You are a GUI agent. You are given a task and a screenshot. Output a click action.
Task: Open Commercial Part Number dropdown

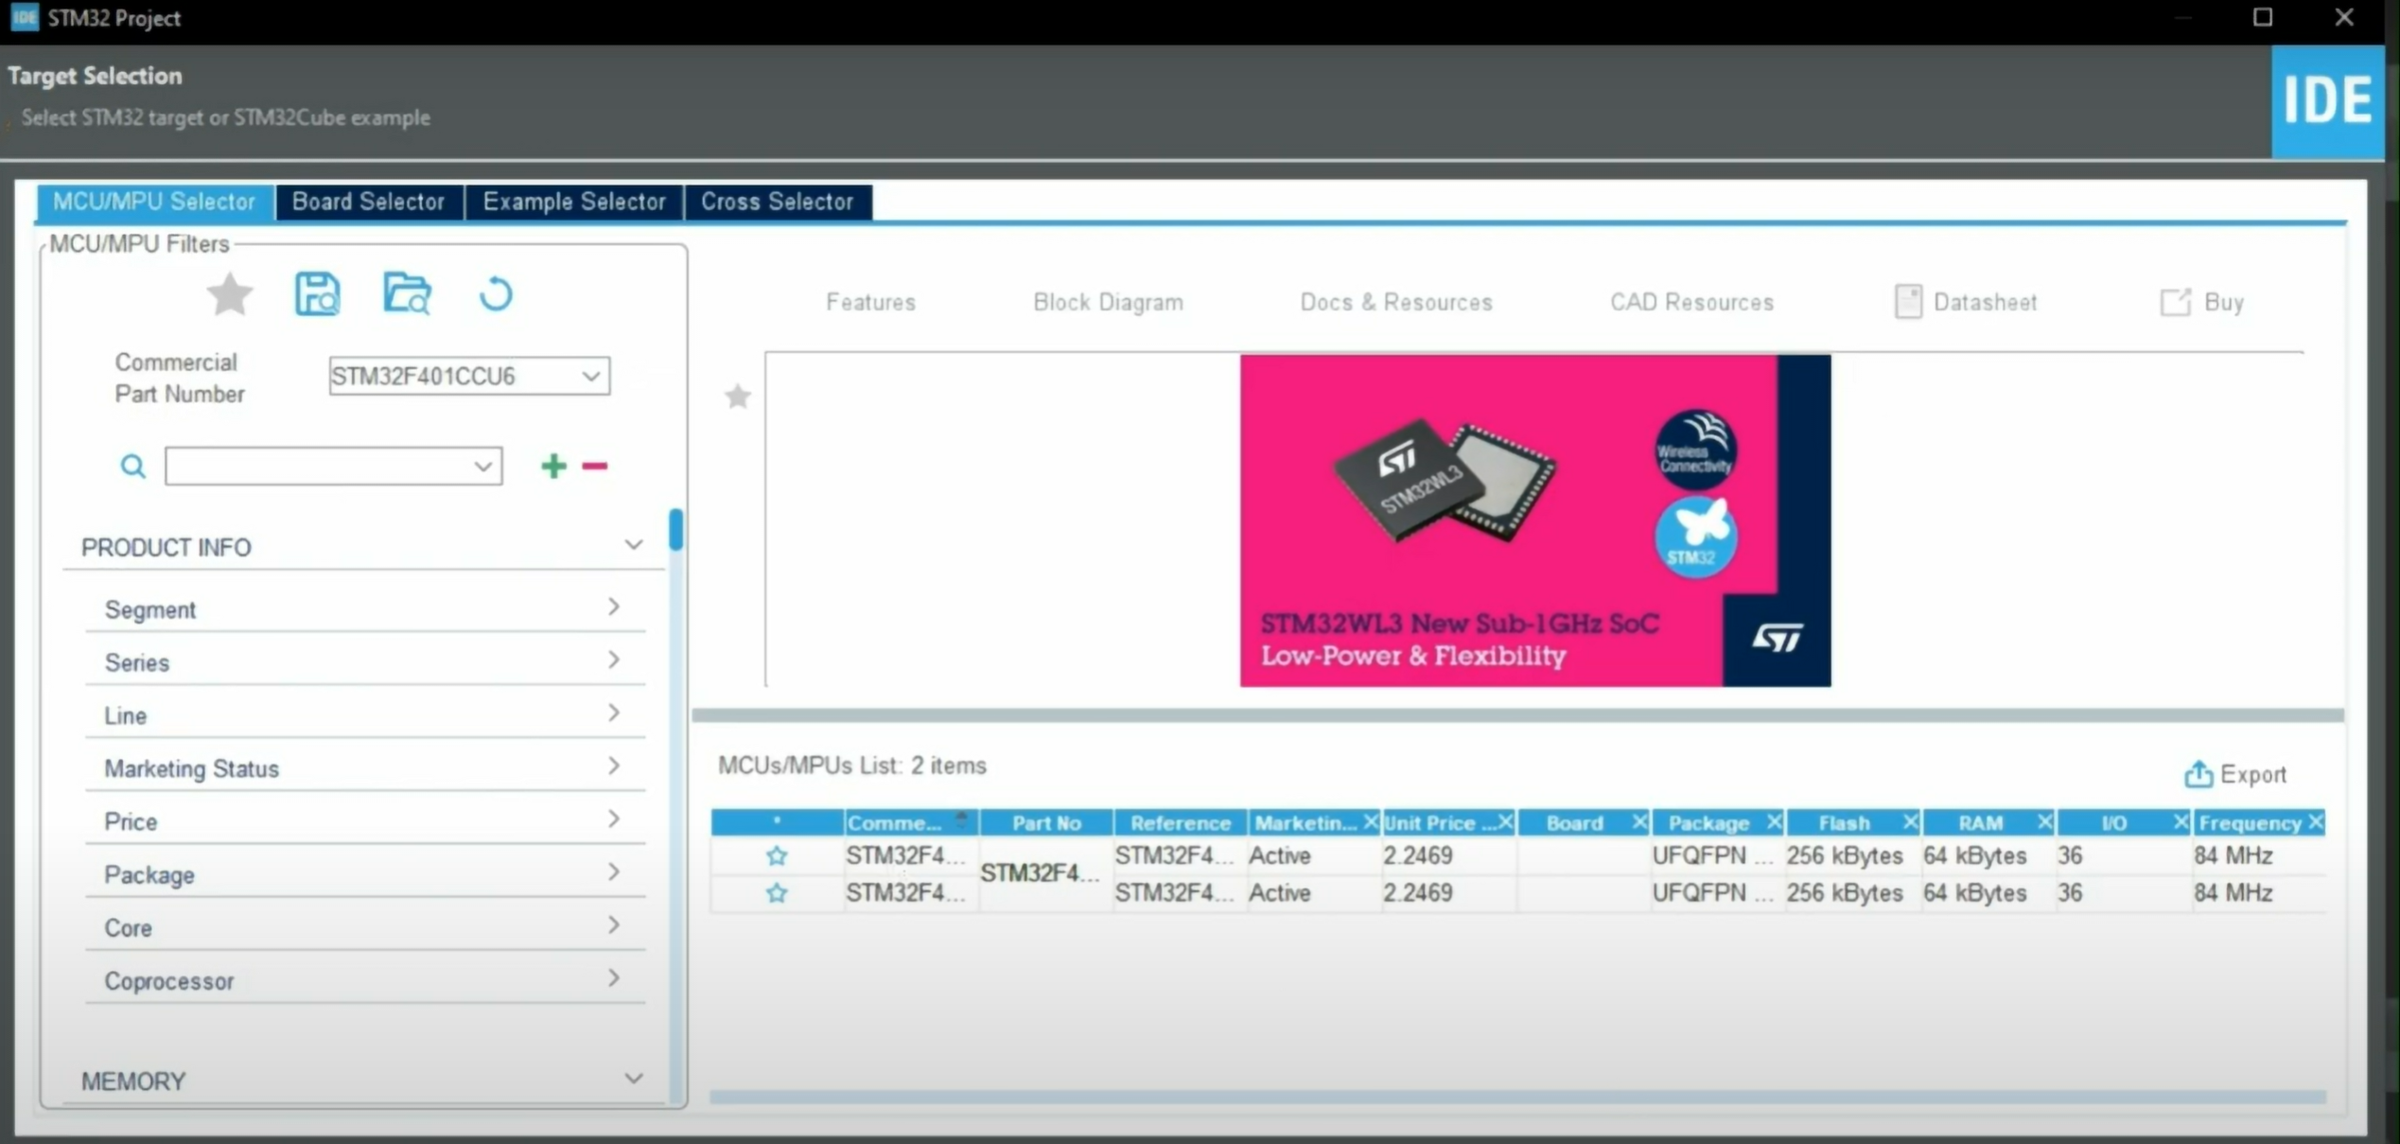591,377
